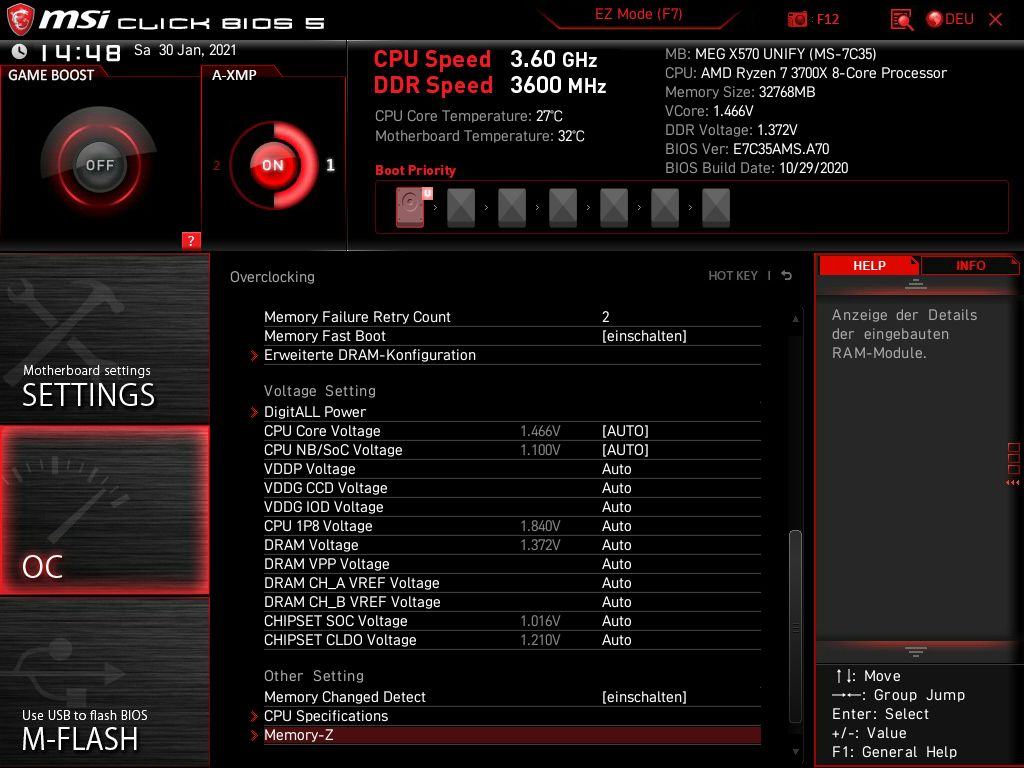Open the BIOS search magnifier icon
This screenshot has width=1024, height=768.
pyautogui.click(x=901, y=20)
